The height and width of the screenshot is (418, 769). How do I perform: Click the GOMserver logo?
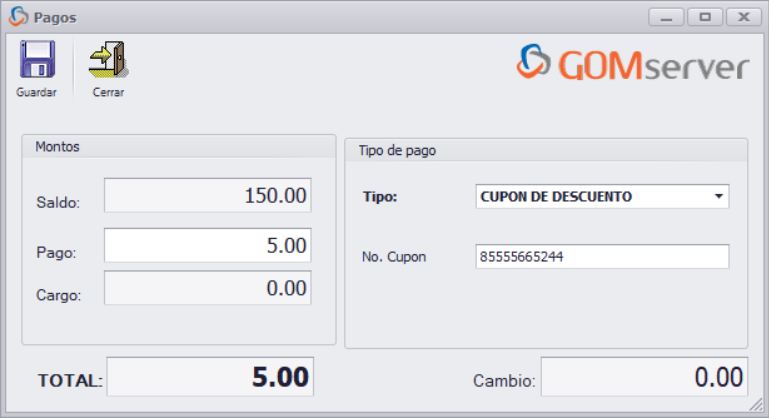[633, 62]
